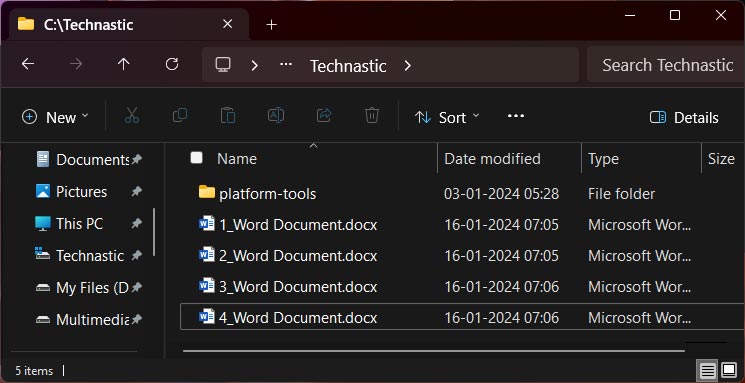
Task: Select 2_Word Document.docx file name
Action: (298, 256)
